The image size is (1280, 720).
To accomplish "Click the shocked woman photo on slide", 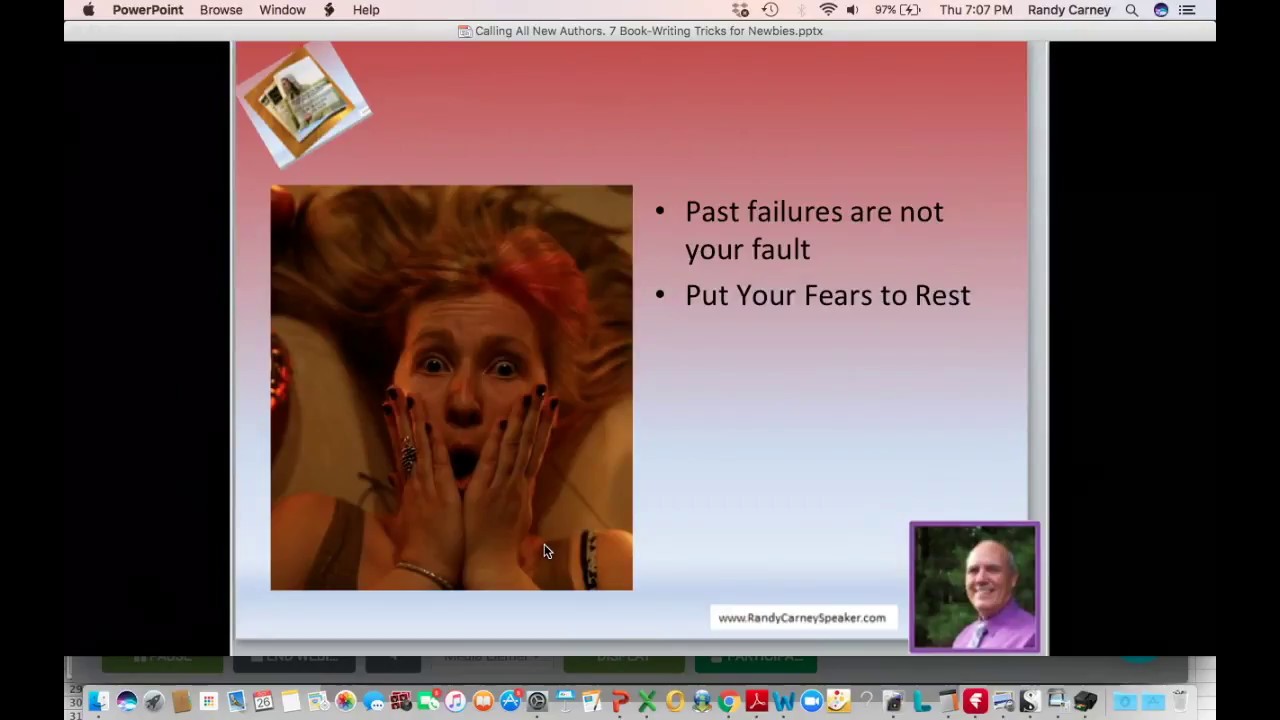I will coord(451,387).
